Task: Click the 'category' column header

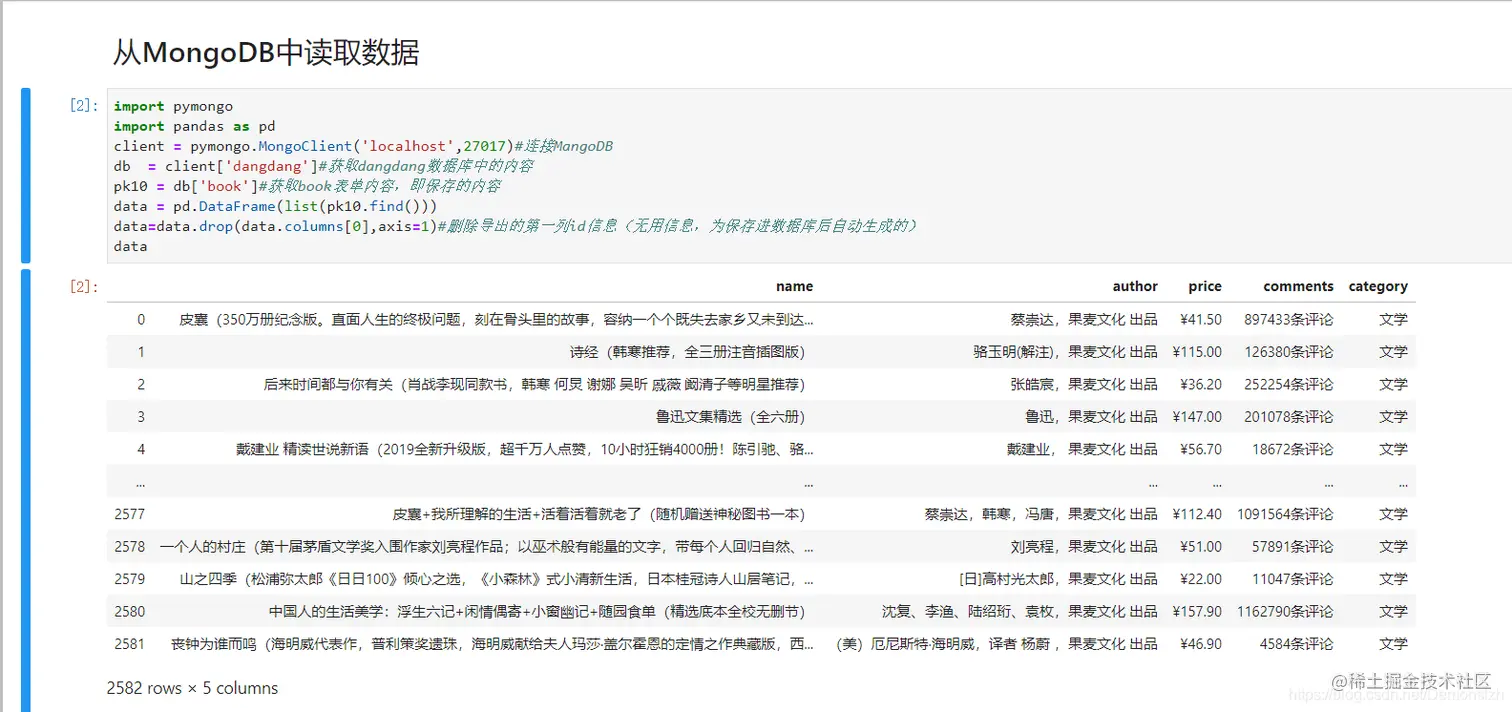Action: [x=1378, y=286]
